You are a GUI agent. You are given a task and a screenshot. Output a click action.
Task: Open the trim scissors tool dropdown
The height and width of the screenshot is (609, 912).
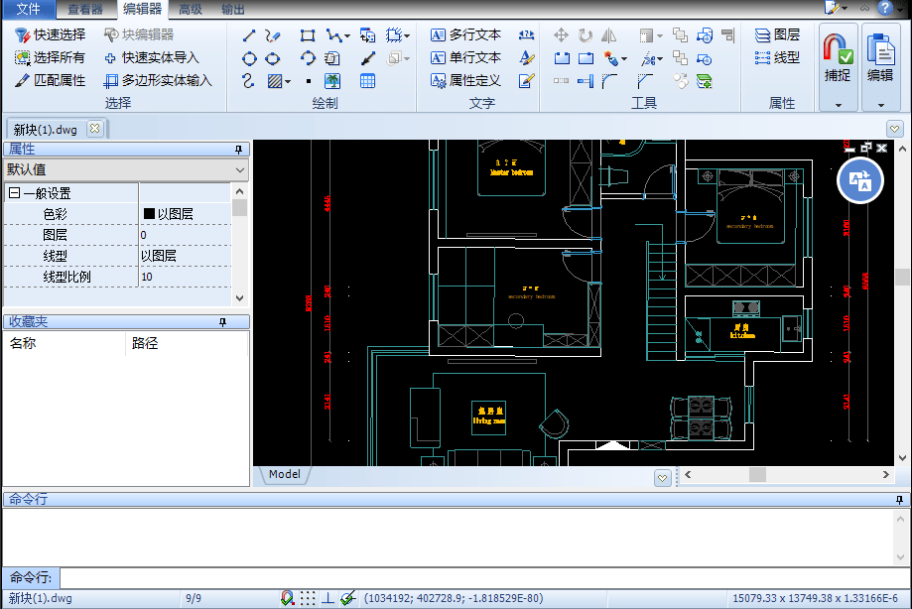(x=660, y=59)
